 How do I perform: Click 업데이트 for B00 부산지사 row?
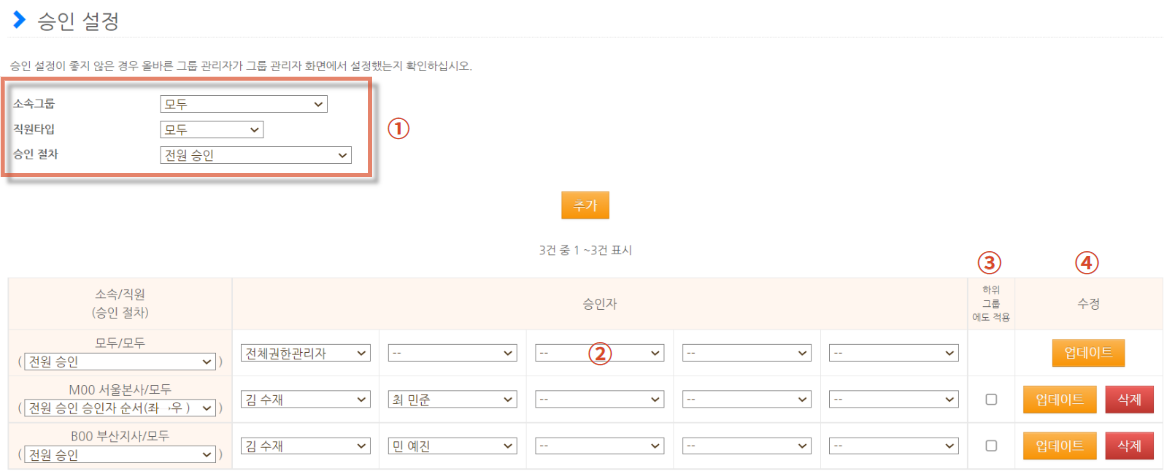[1059, 445]
